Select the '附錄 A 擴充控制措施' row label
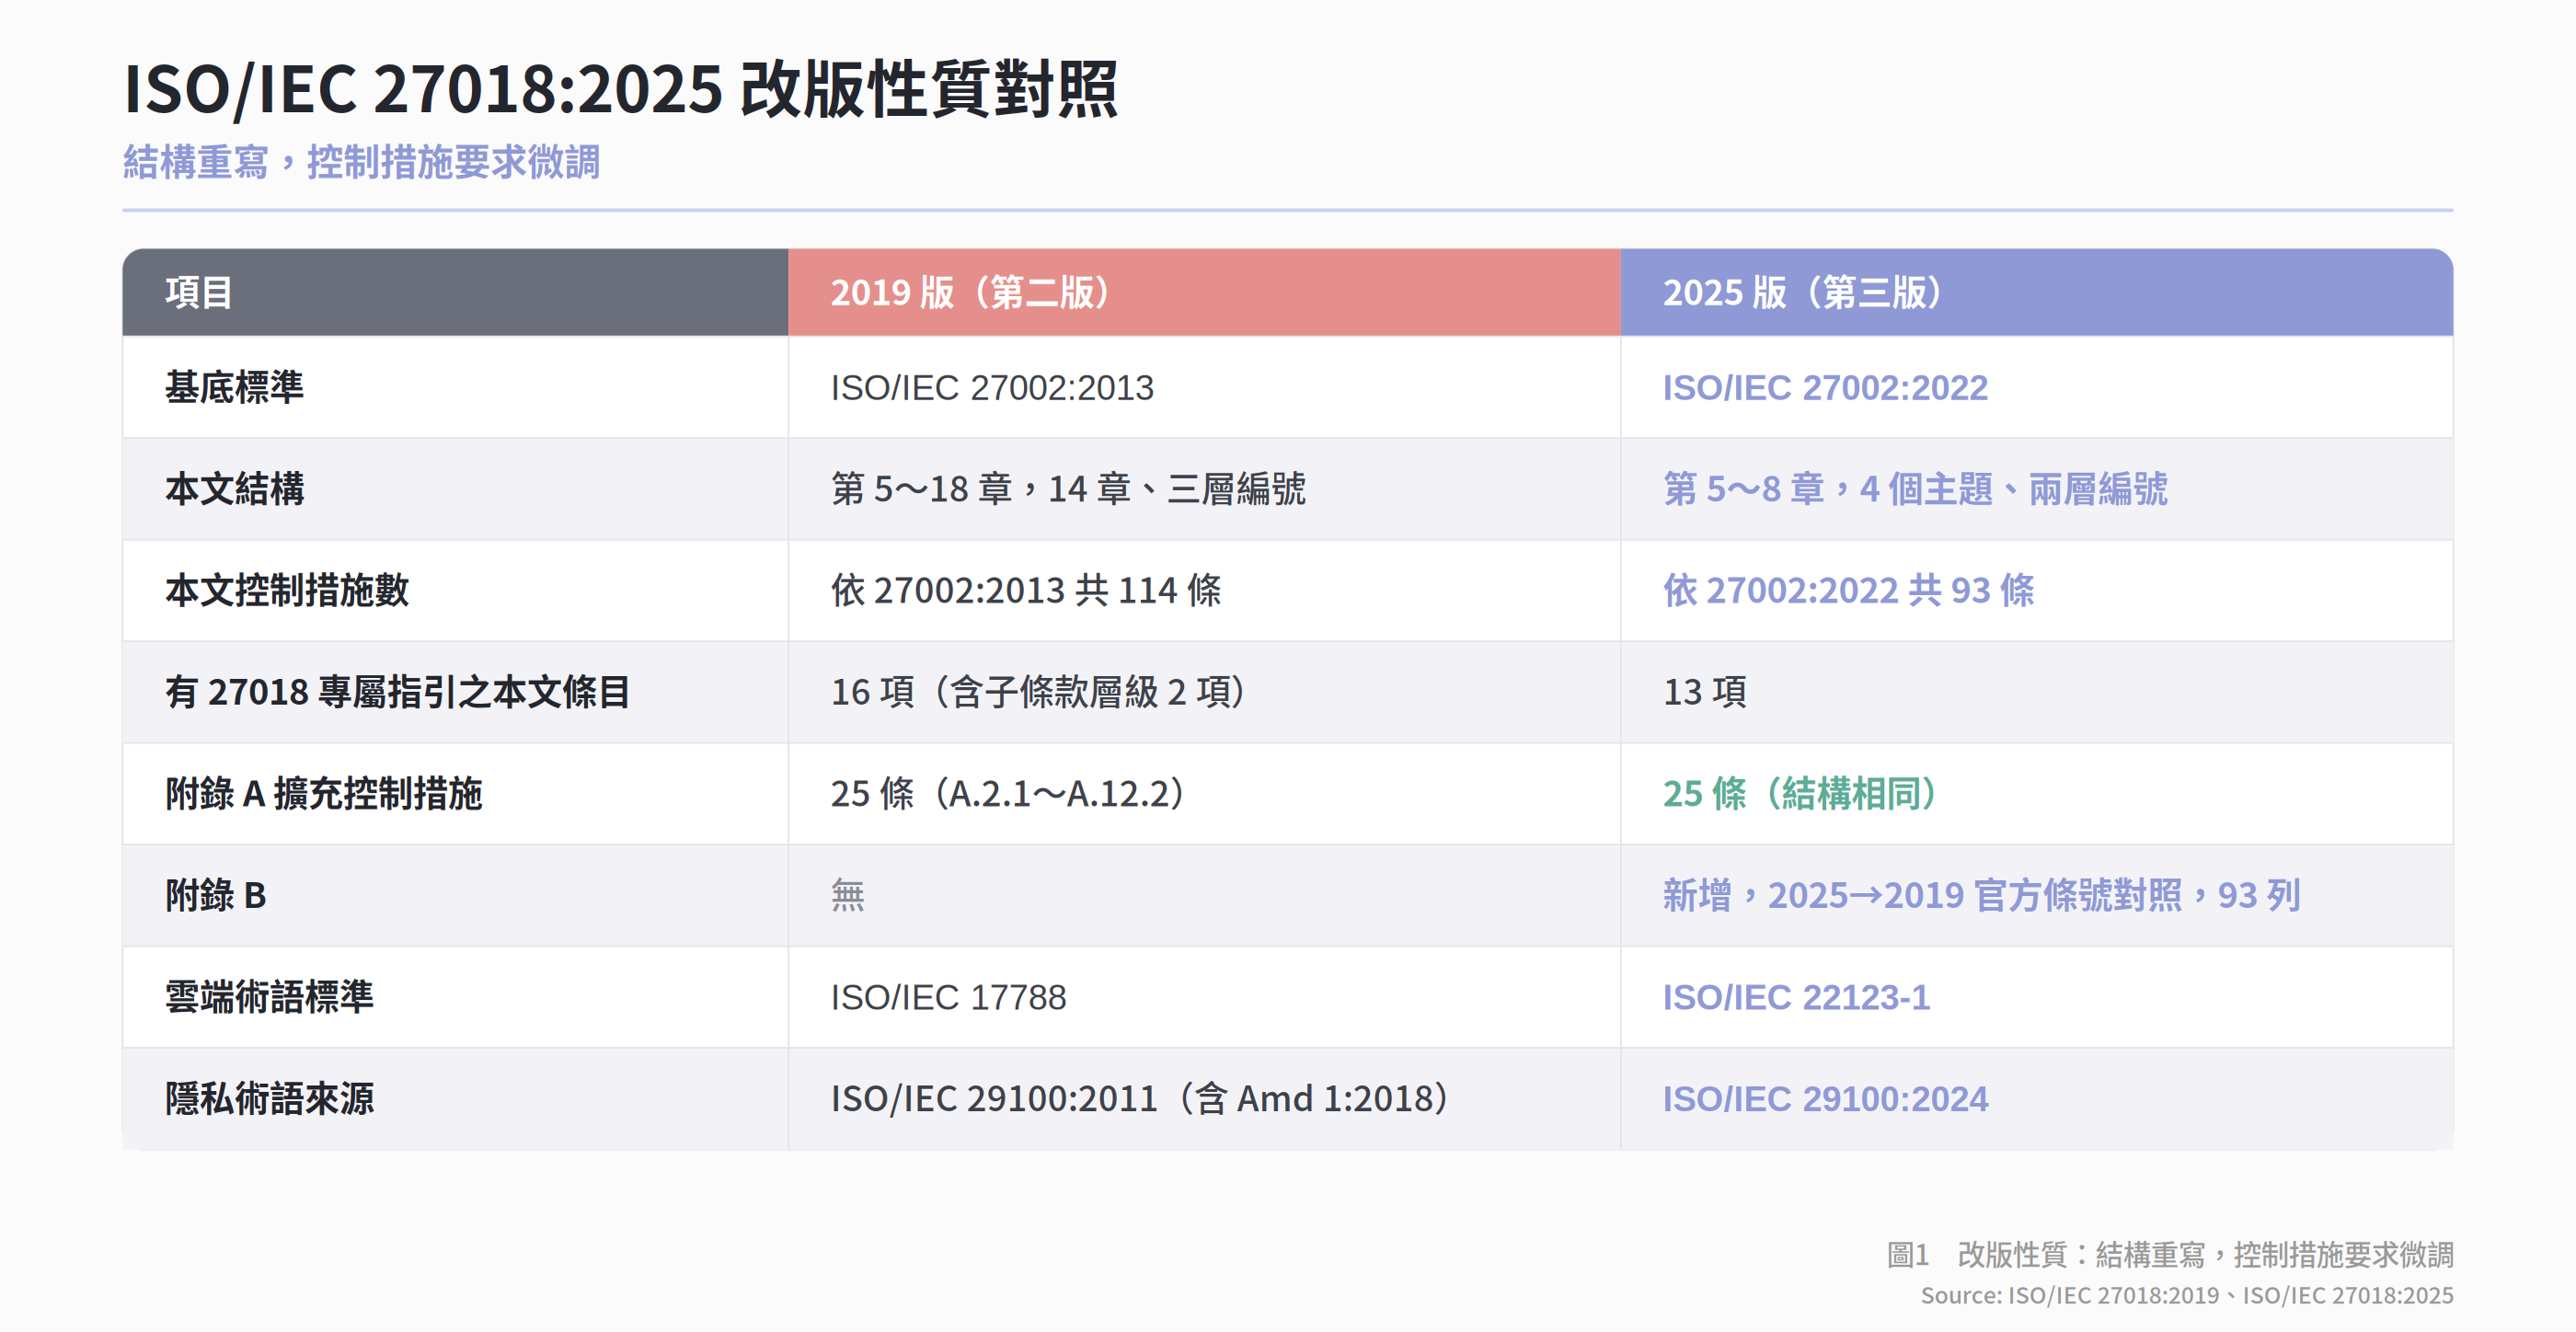This screenshot has height=1332, width=2576. pyautogui.click(x=323, y=793)
